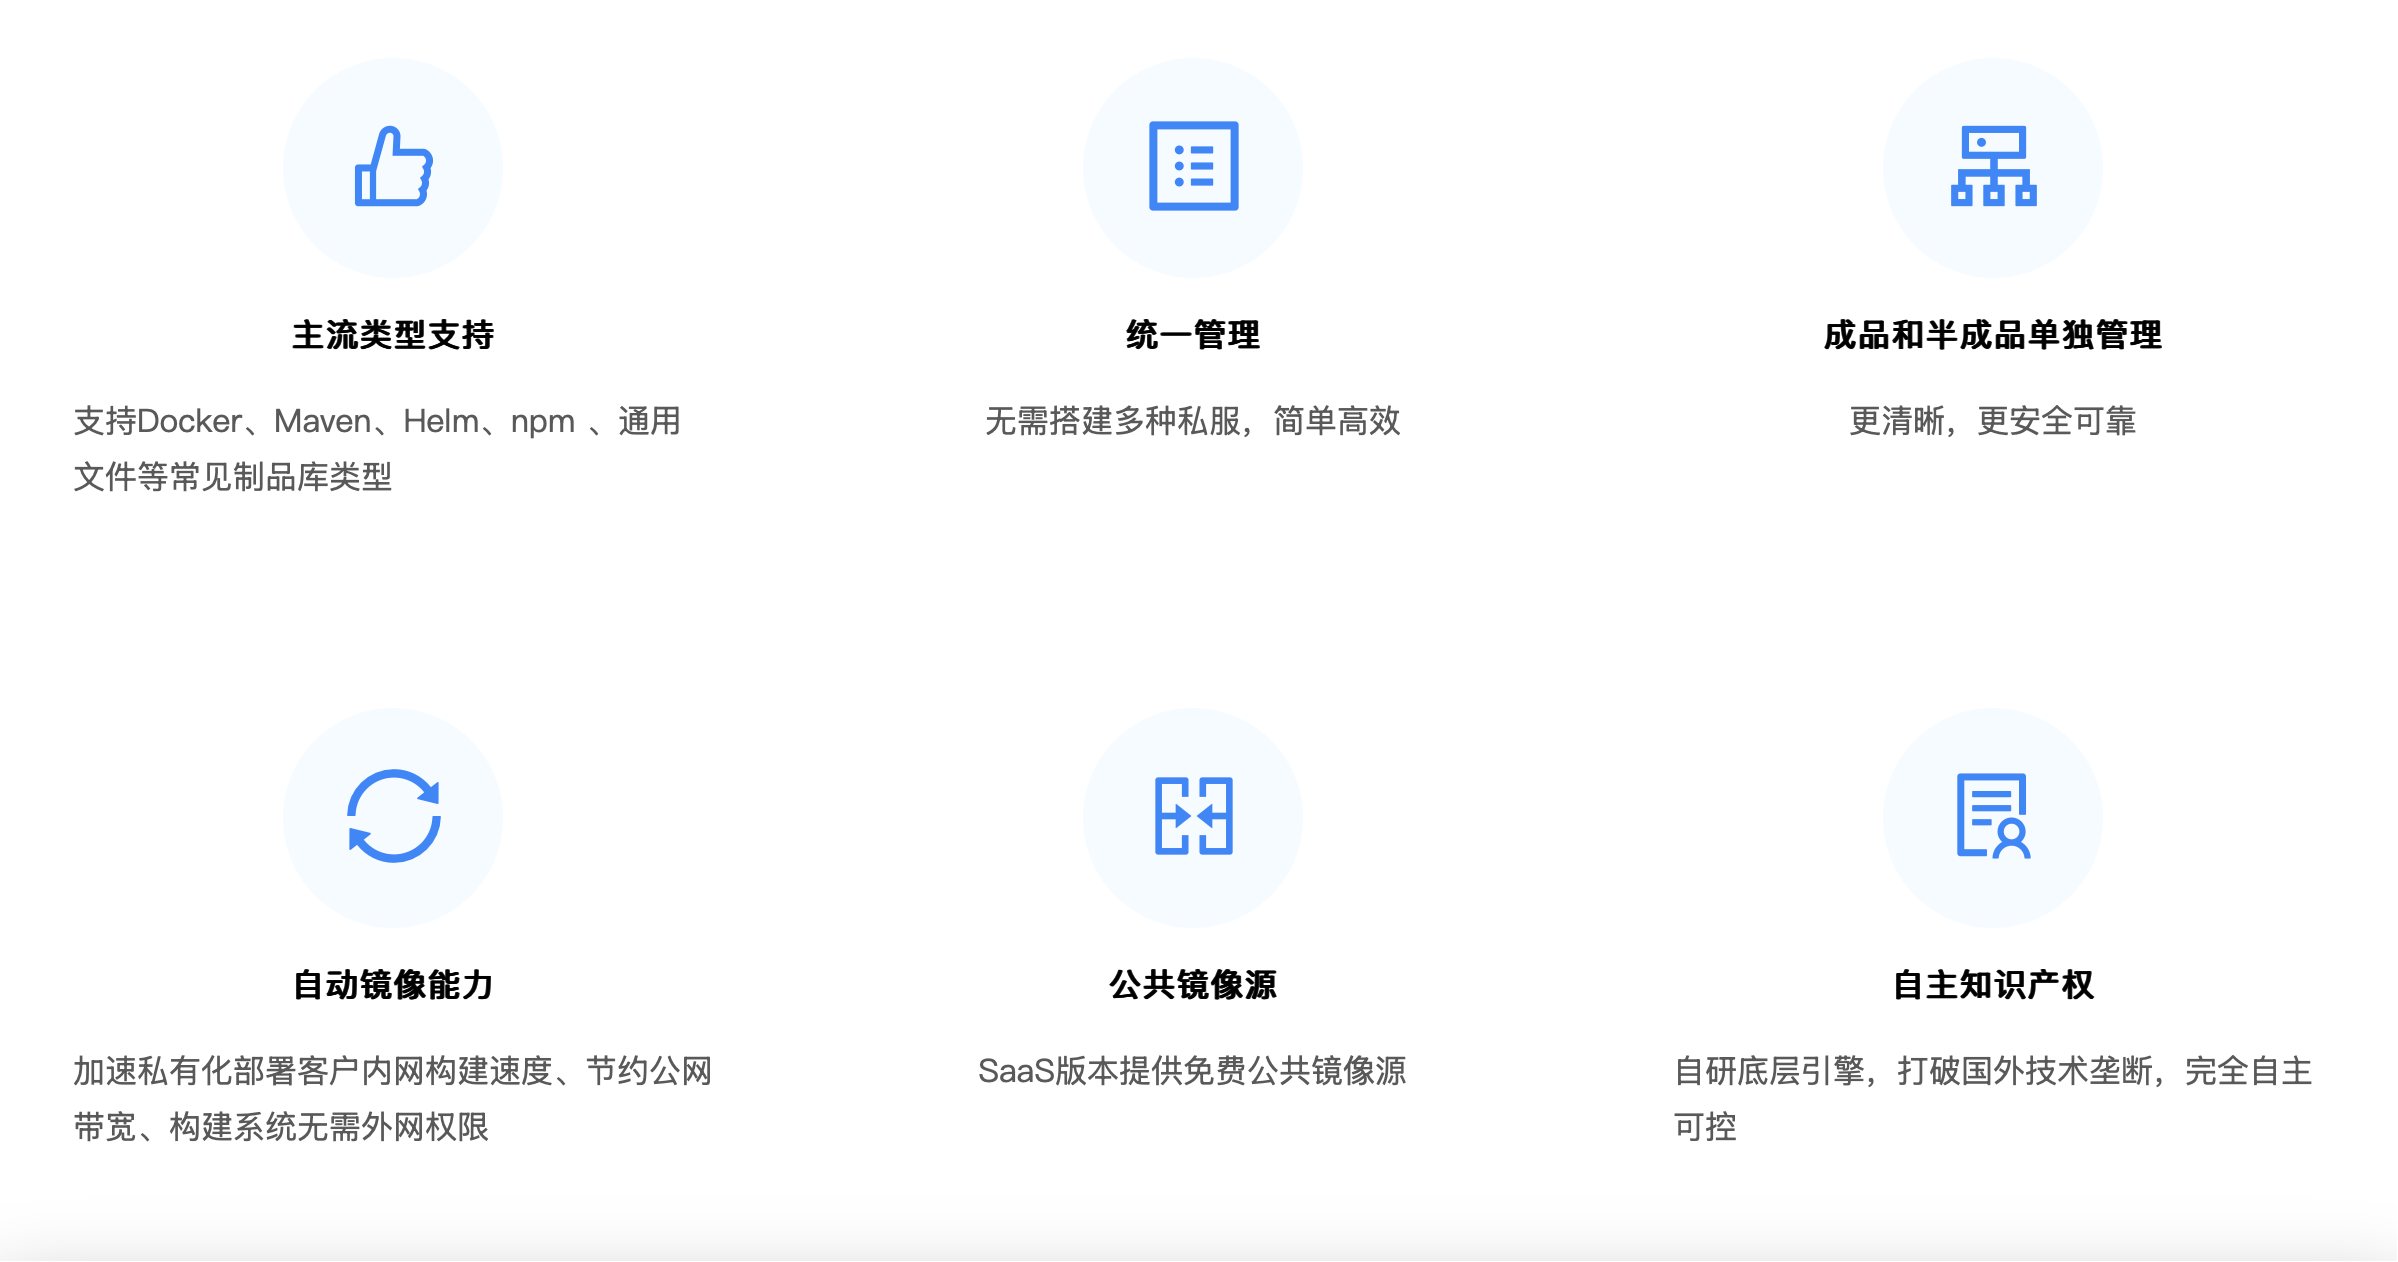Click the 无需搭建多种私服 description text
The width and height of the screenshot is (2398, 1262).
click(x=1193, y=421)
